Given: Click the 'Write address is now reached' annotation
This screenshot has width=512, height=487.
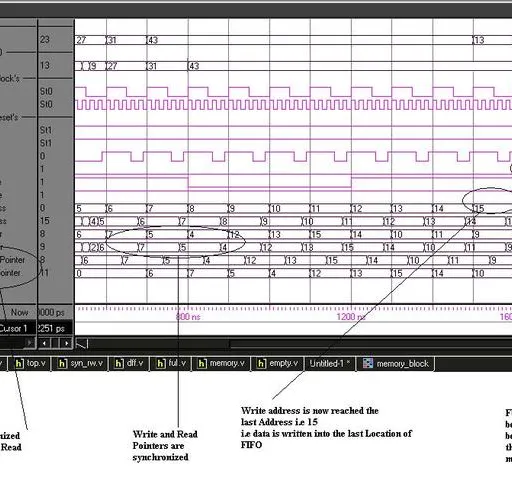Looking at the screenshot, I should 326,428.
